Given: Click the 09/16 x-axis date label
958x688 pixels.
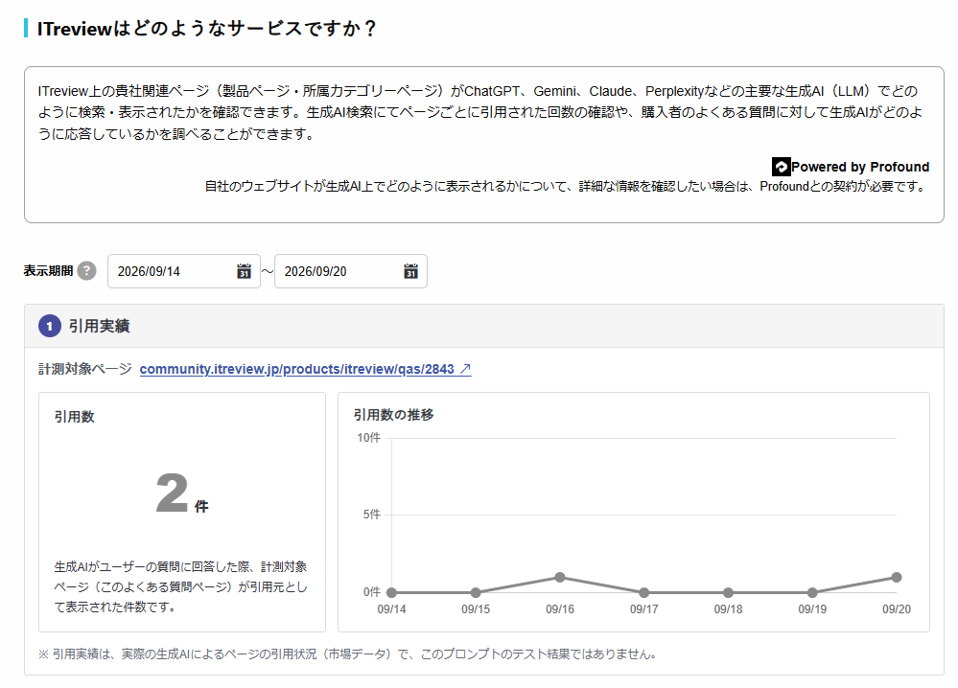Looking at the screenshot, I should click(x=560, y=609).
